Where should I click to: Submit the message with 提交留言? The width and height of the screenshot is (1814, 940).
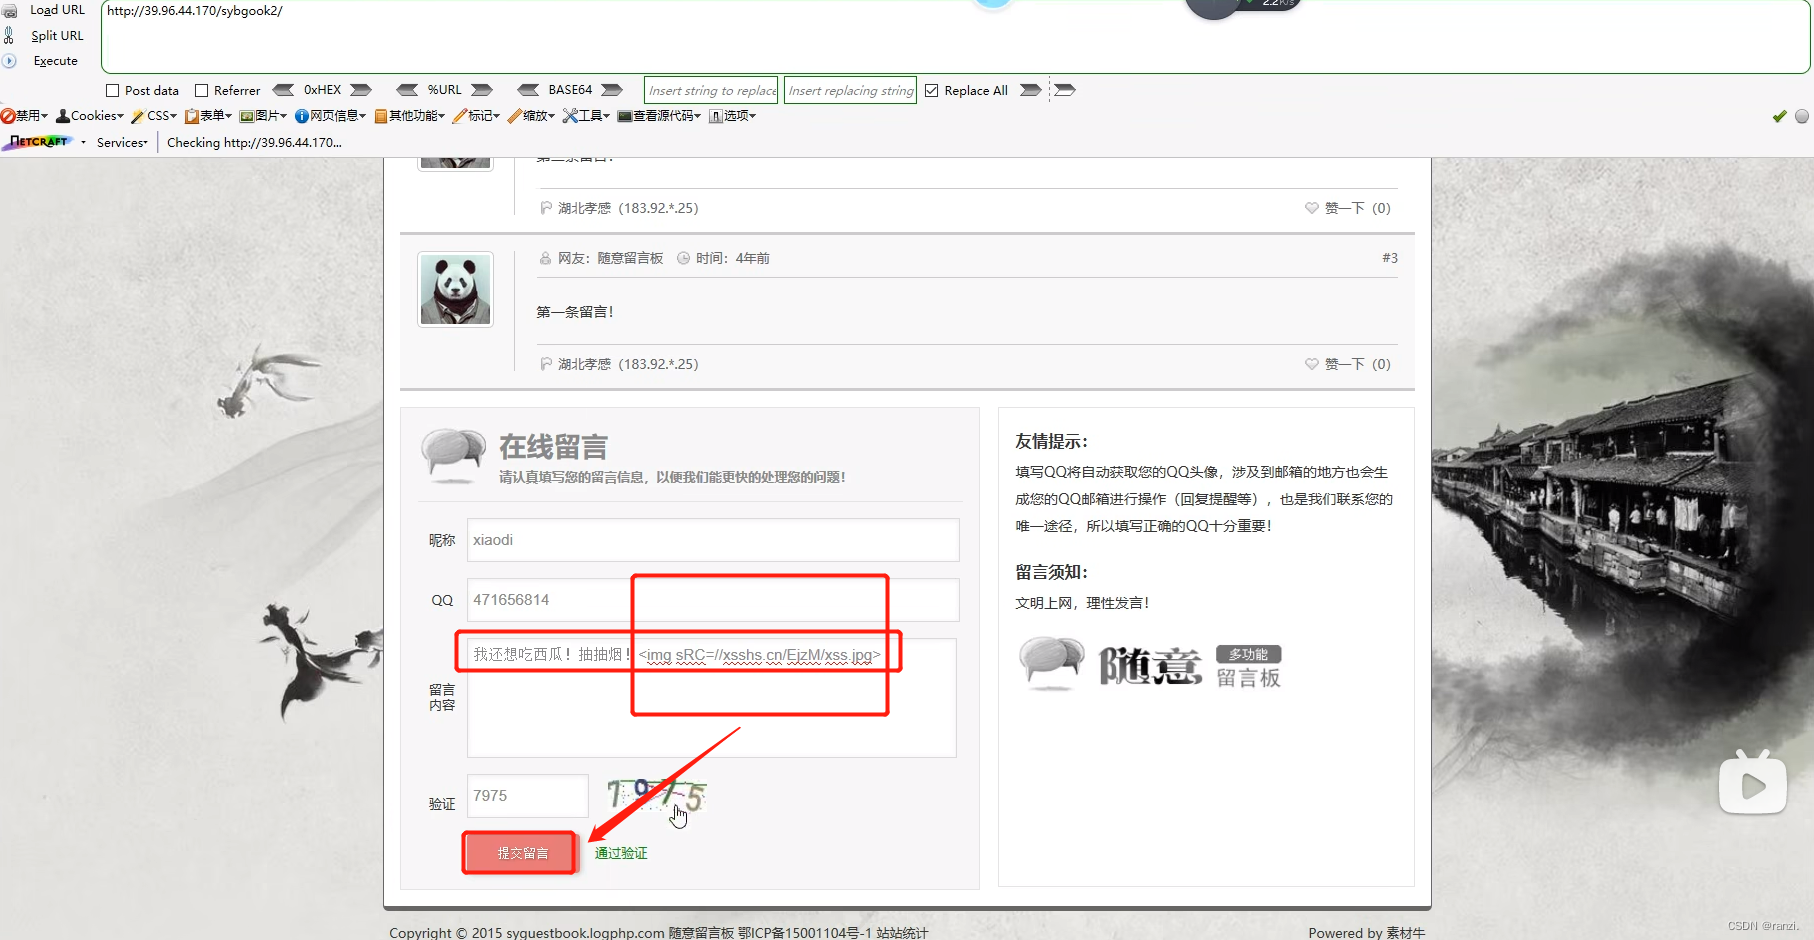point(522,853)
